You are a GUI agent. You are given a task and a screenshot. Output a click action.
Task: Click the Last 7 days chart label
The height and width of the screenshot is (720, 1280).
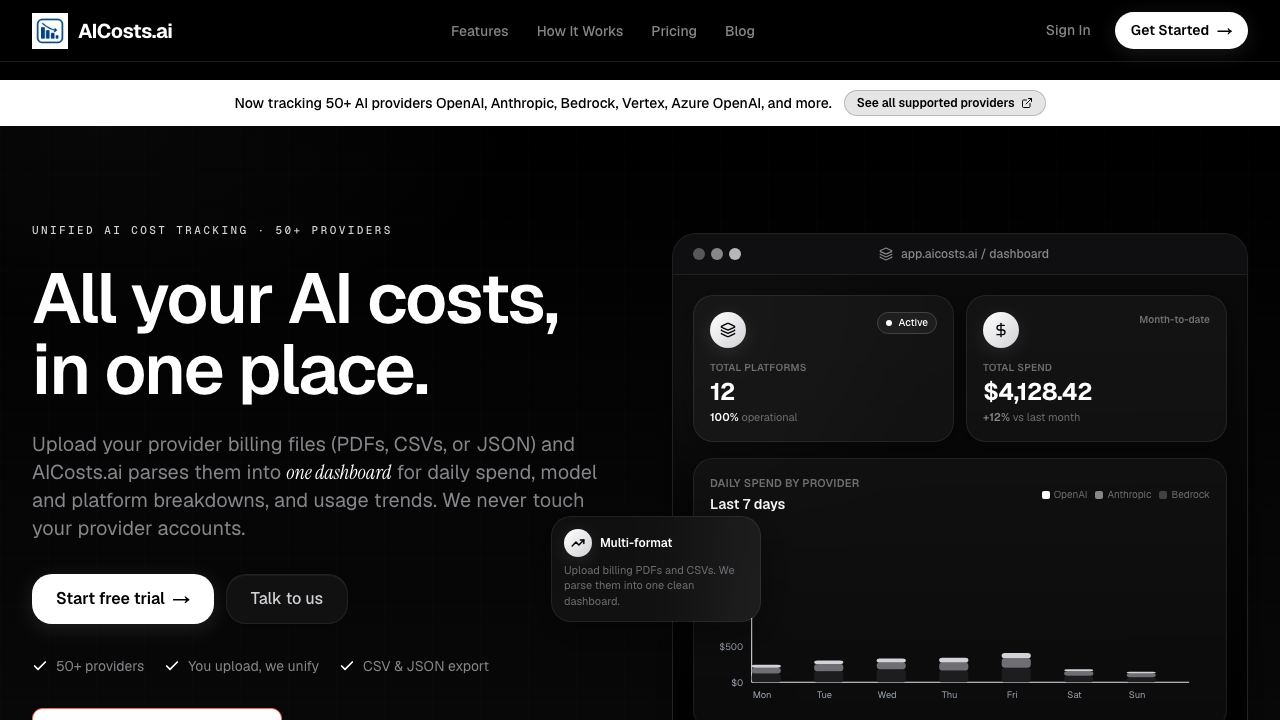click(748, 504)
